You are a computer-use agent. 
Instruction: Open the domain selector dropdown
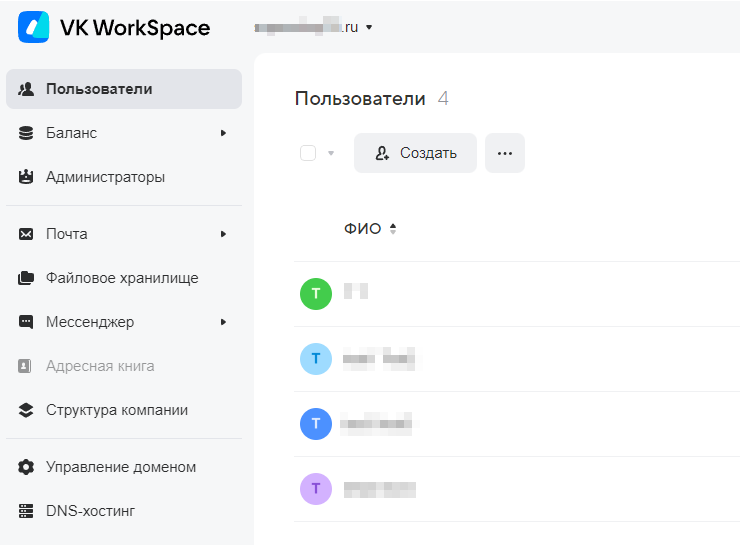click(369, 28)
